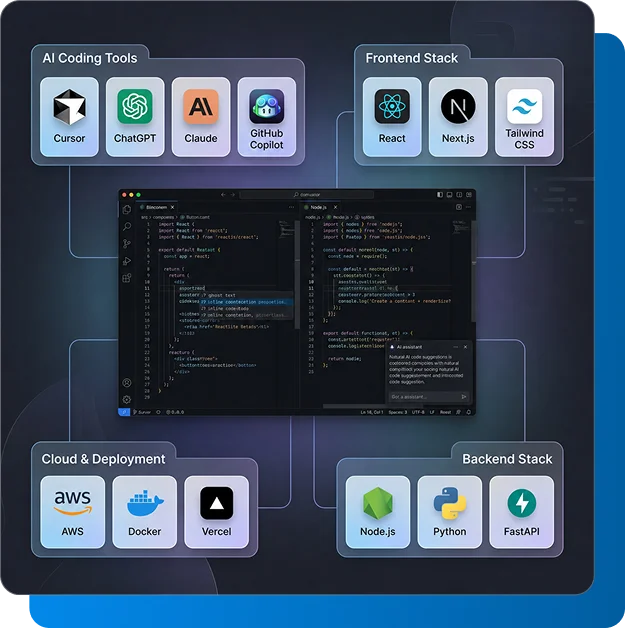The image size is (625, 628).
Task: Click the 'Cloud & Deployment' heading
Action: click(x=103, y=459)
